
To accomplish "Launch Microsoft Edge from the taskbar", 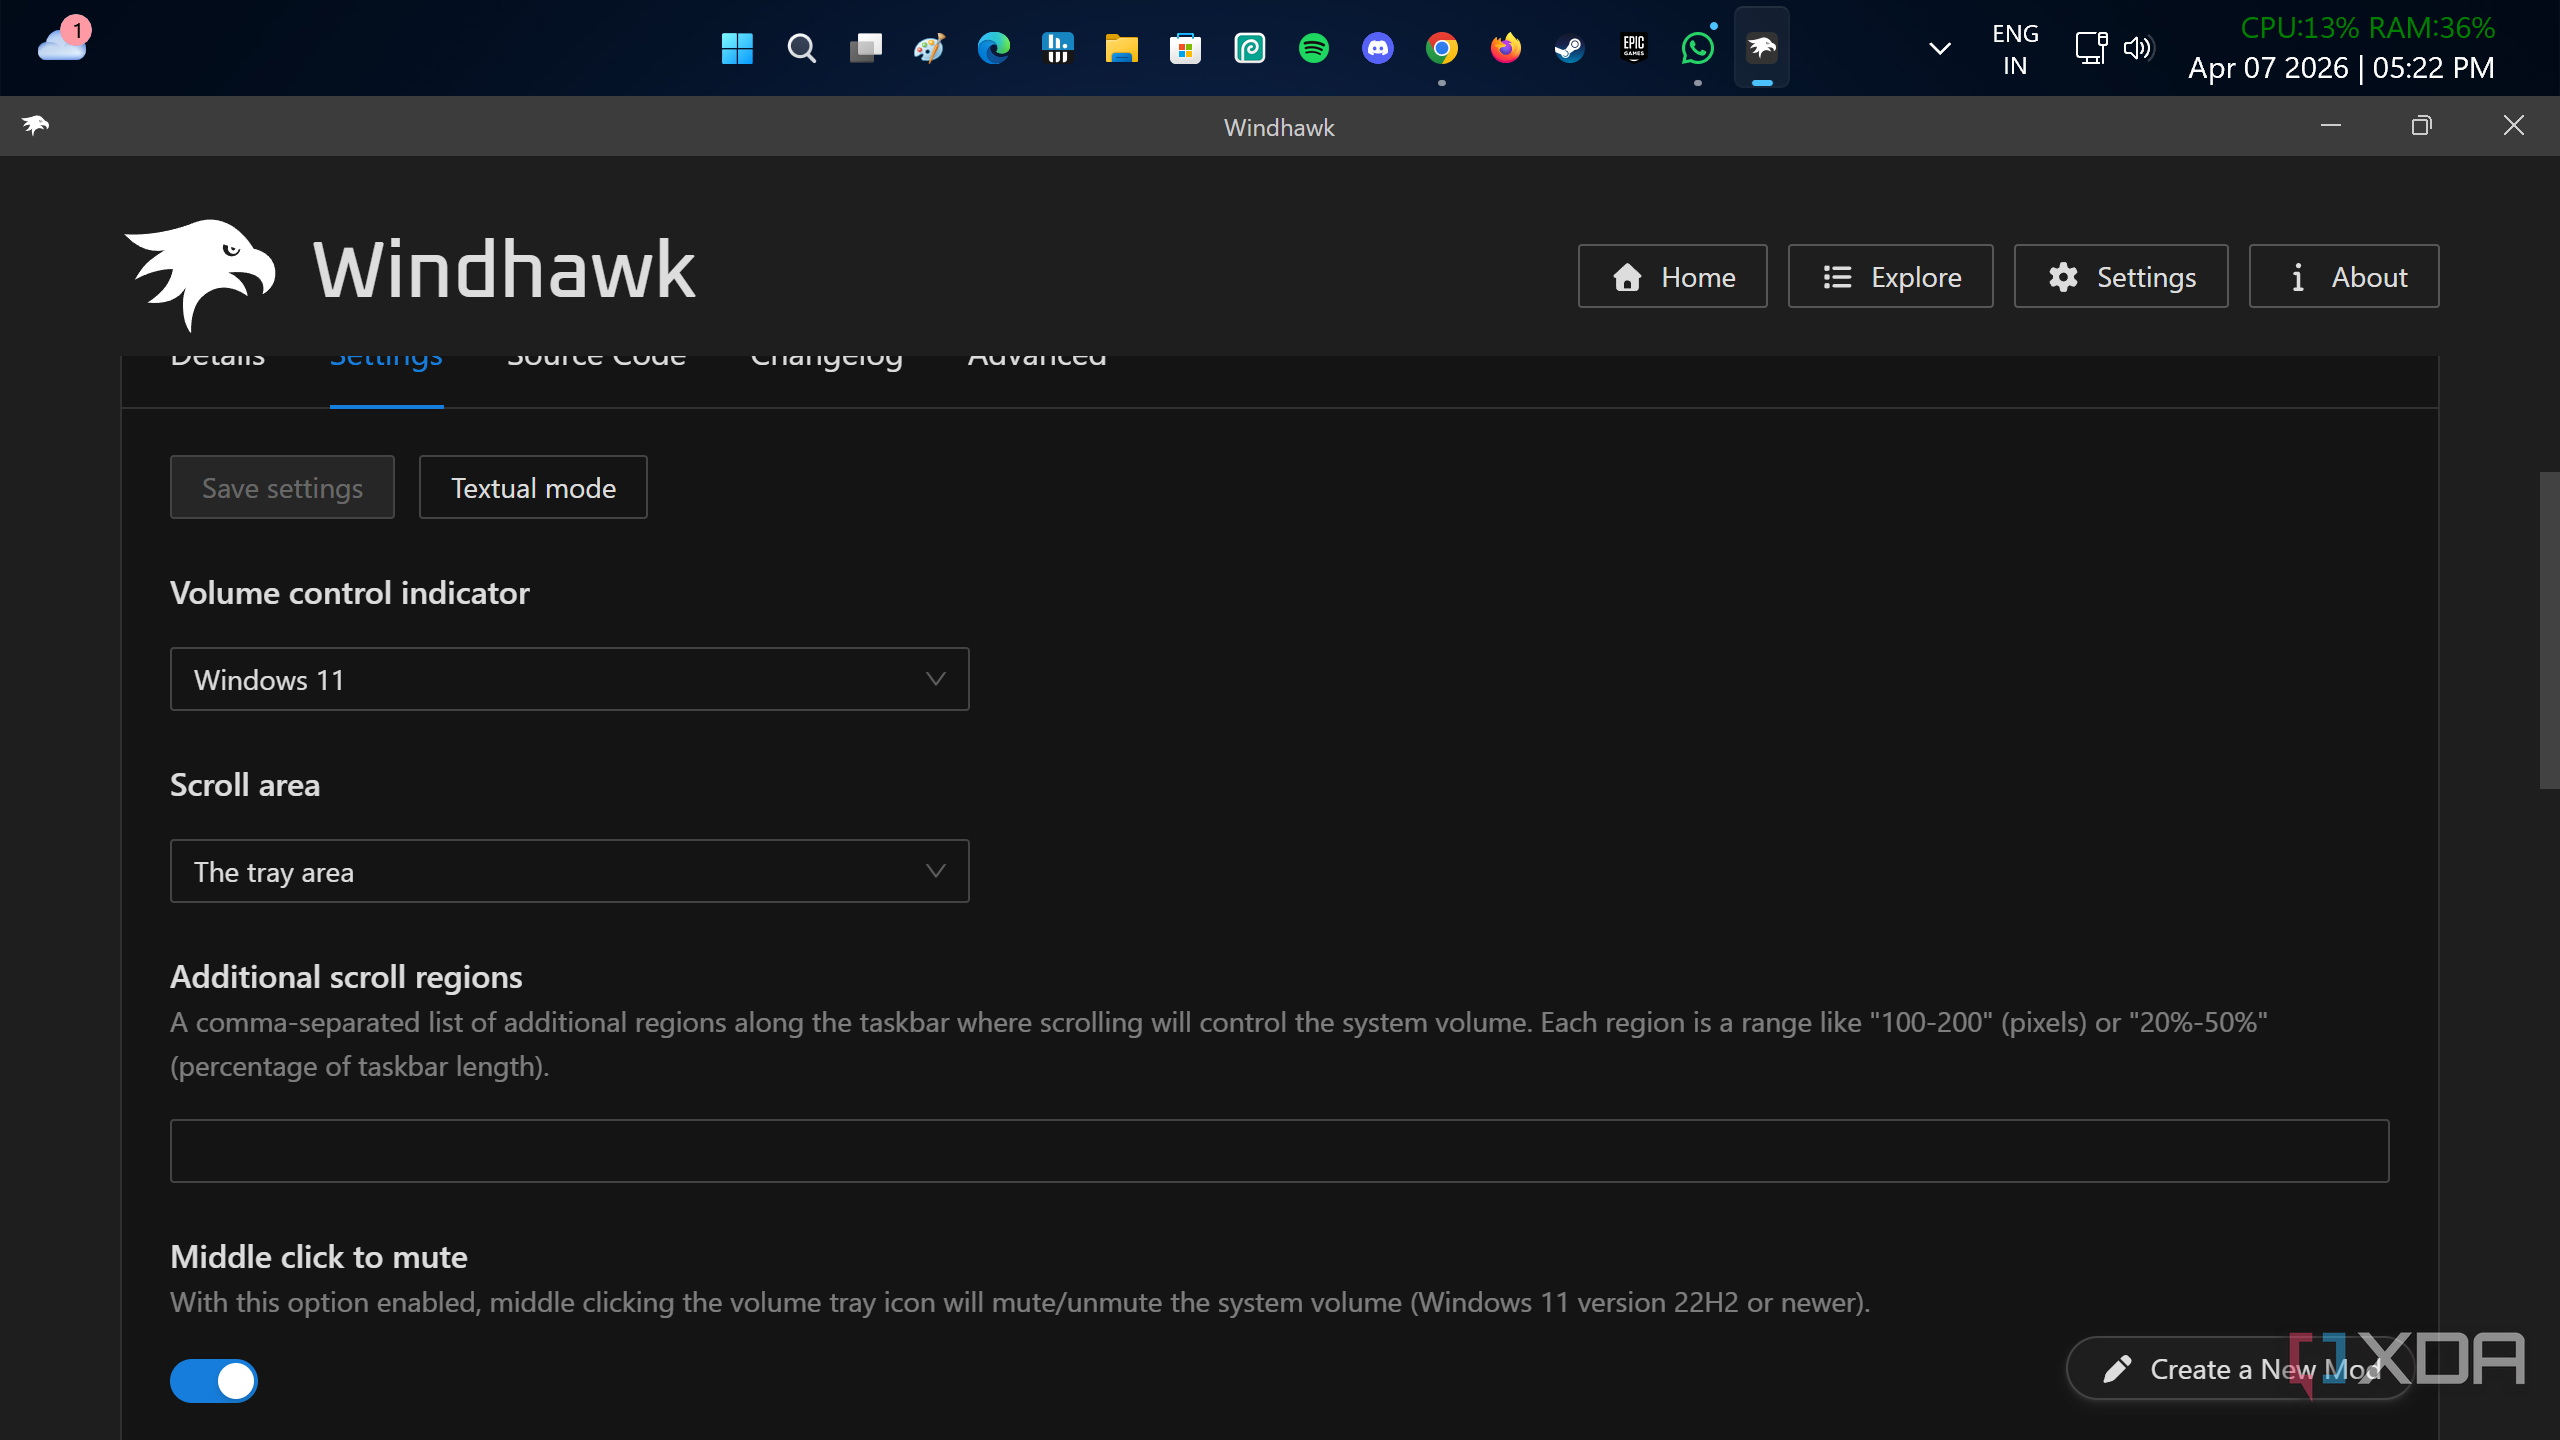I will coord(993,48).
